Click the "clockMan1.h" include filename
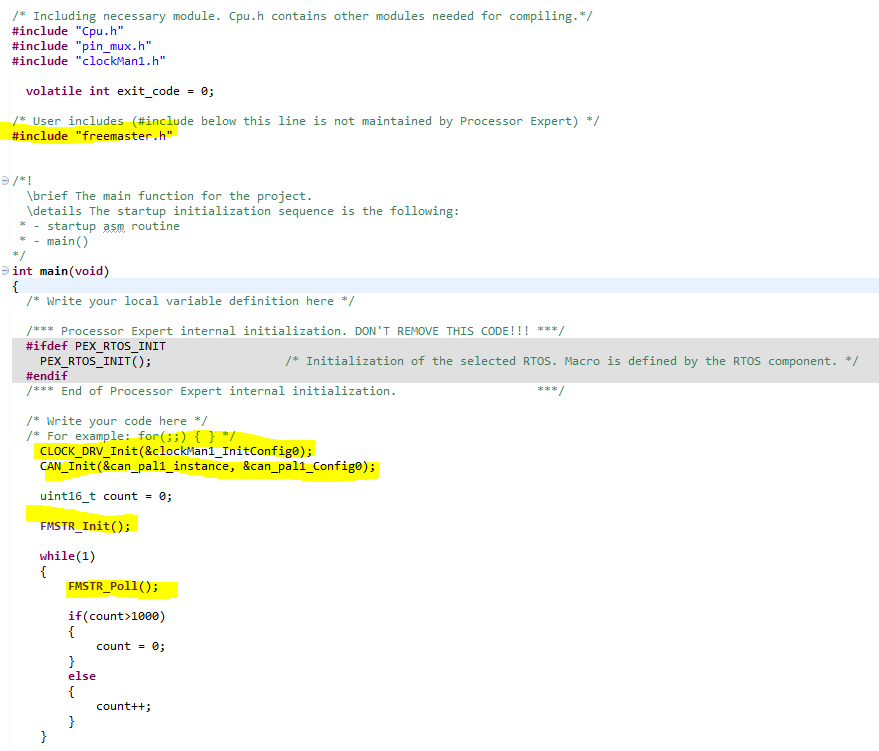879x751 pixels. point(120,60)
